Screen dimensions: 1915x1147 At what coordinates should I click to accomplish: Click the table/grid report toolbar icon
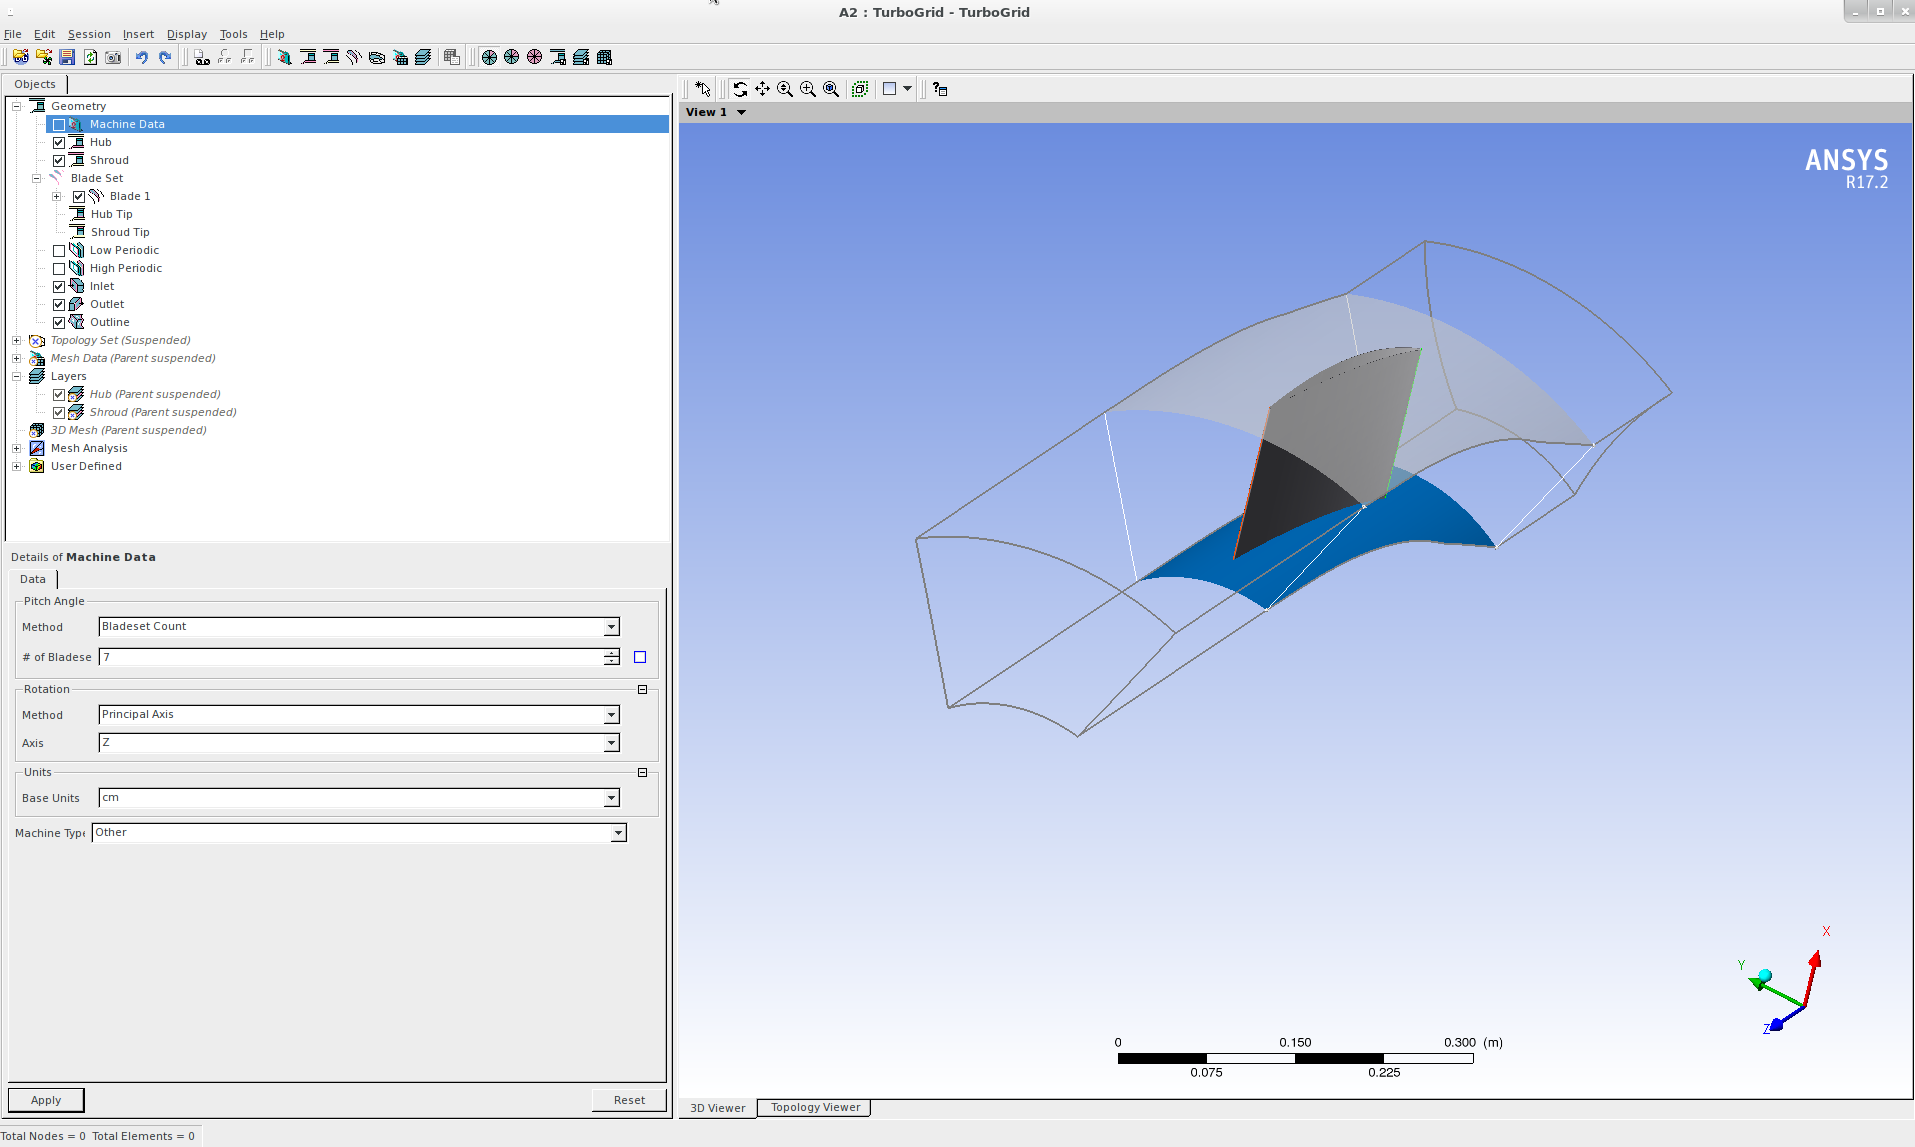(x=452, y=57)
